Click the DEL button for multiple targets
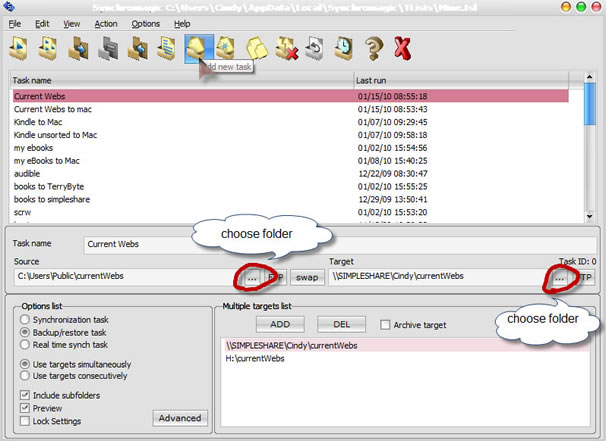This screenshot has width=606, height=441. coord(342,324)
